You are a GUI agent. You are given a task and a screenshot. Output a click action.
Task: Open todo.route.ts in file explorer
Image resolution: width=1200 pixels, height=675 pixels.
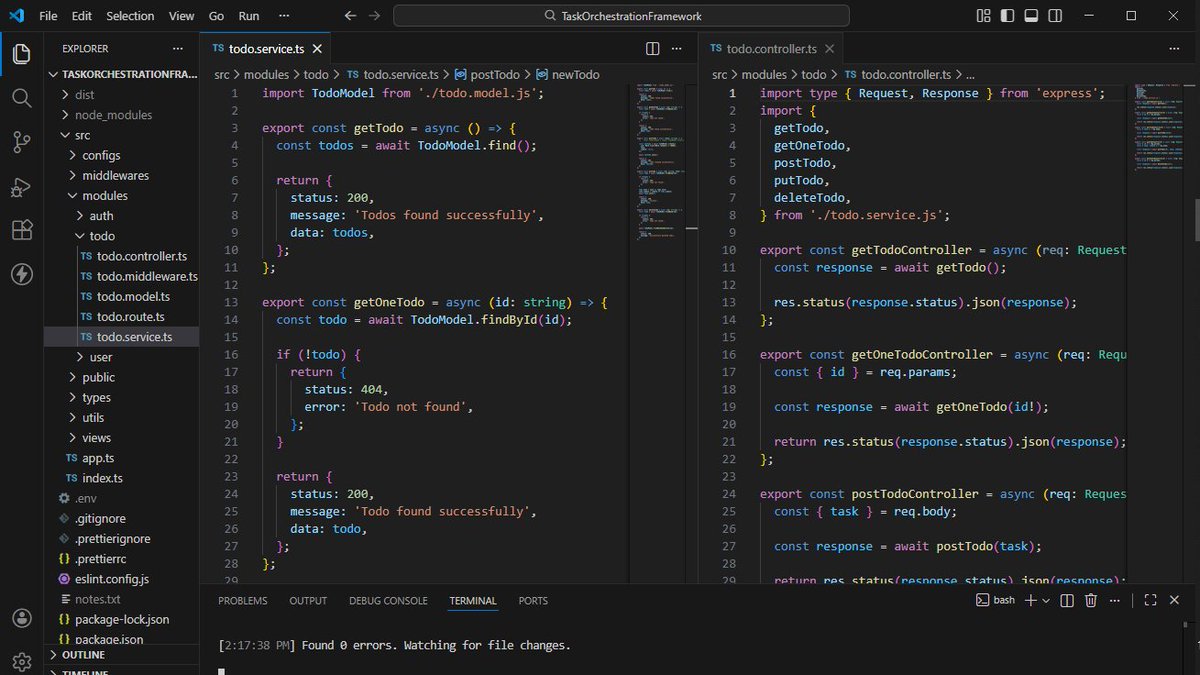click(122, 316)
